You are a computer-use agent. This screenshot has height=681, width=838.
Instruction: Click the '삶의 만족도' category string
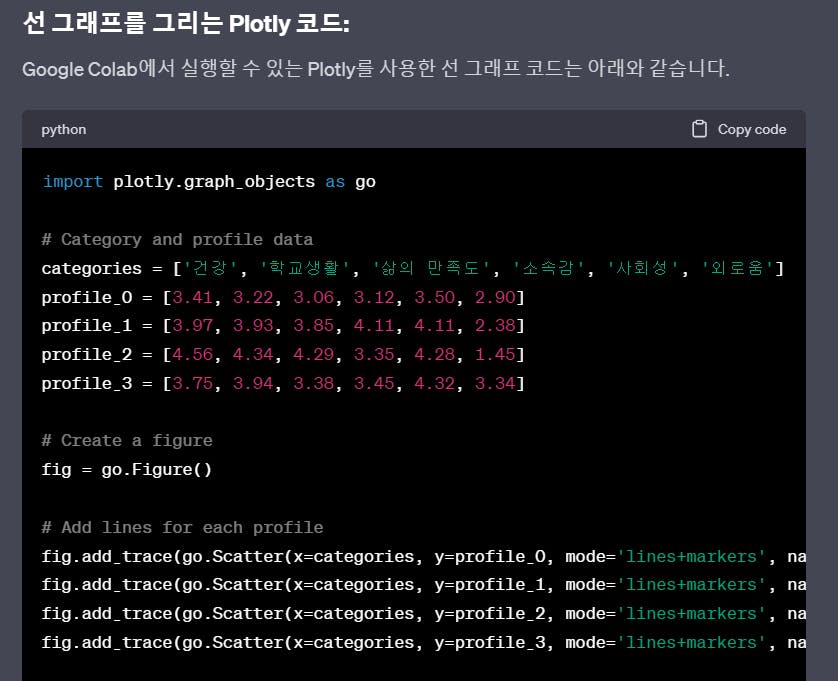click(431, 267)
